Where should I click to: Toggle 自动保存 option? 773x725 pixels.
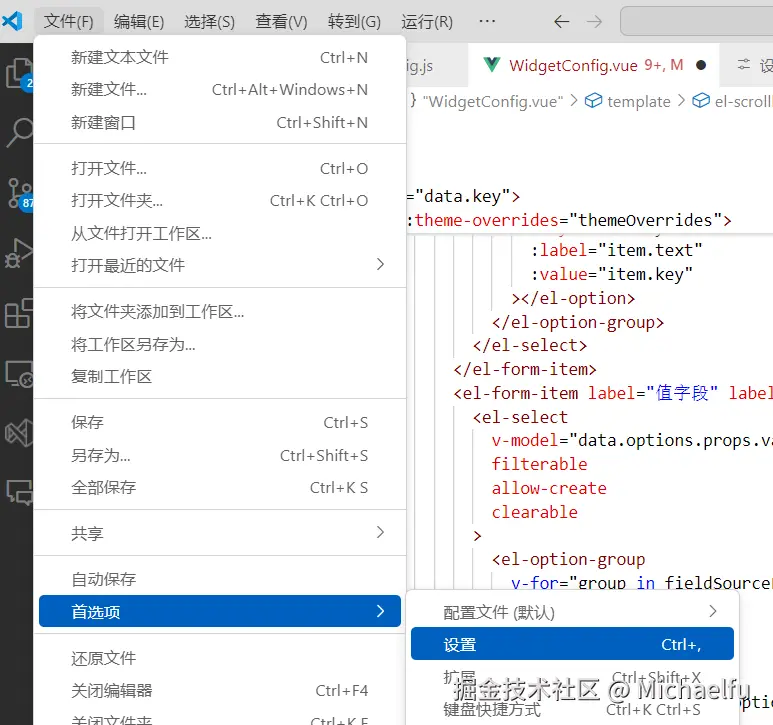click(x=220, y=579)
